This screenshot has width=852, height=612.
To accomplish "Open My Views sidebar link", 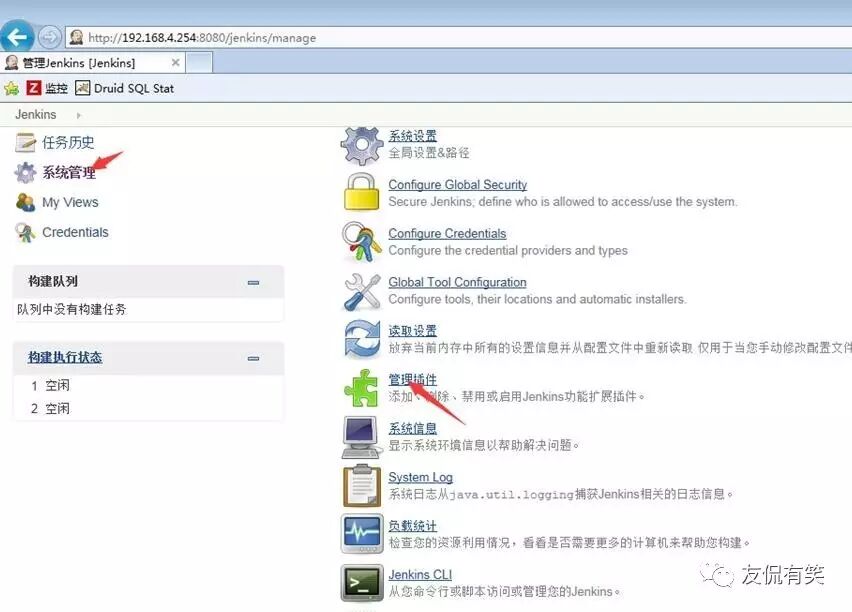I will pos(71,202).
